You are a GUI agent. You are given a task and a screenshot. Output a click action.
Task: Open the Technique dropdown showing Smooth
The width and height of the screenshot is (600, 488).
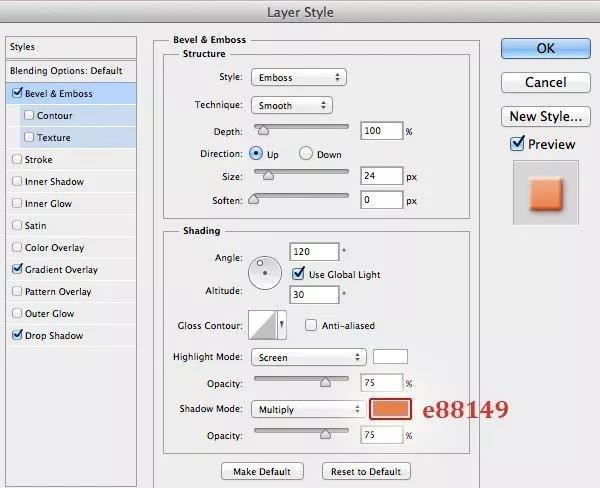(292, 105)
